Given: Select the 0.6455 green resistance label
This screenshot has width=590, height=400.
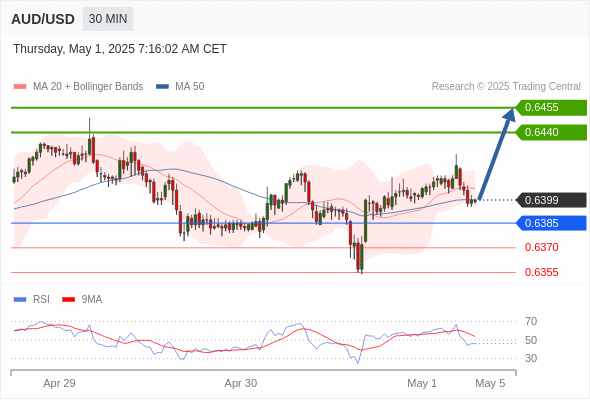Looking at the screenshot, I should [x=551, y=107].
